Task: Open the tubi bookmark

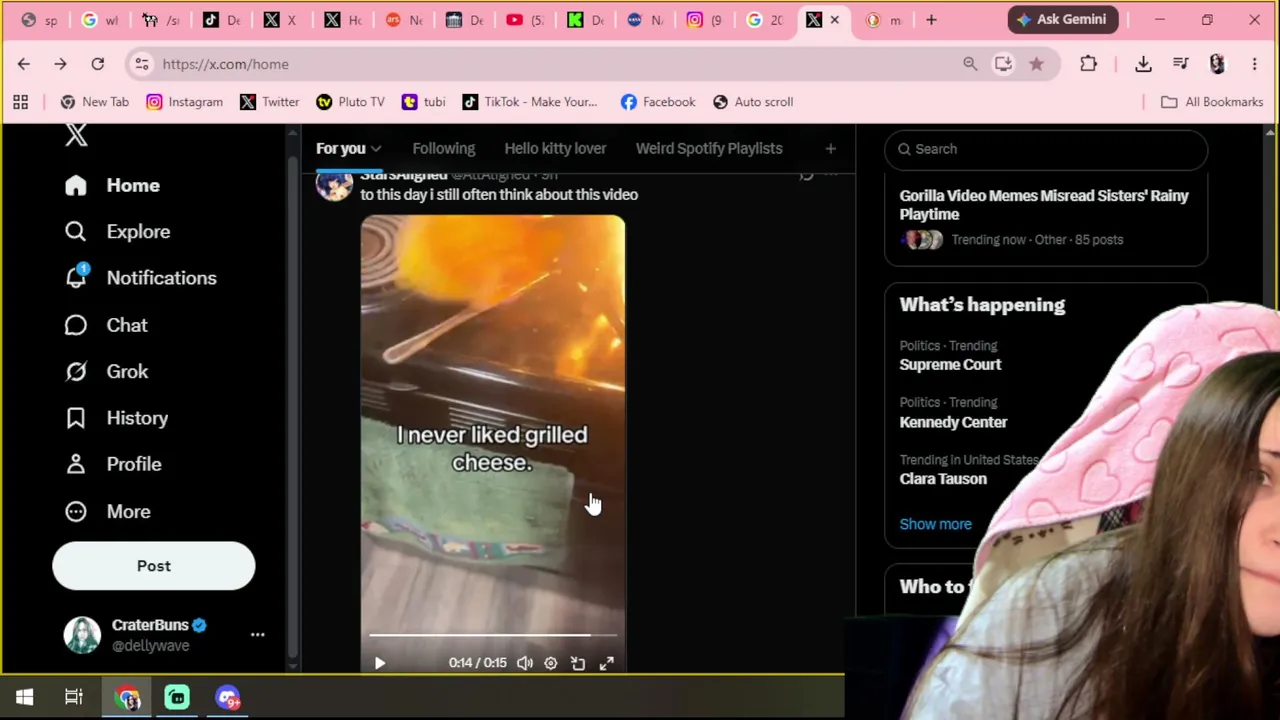Action: 424,102
